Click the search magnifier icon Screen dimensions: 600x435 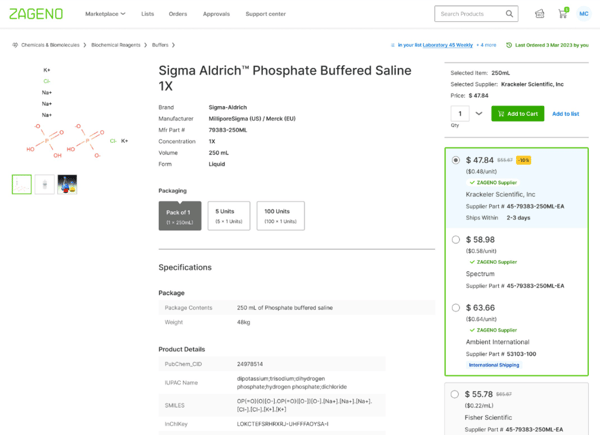coord(509,14)
